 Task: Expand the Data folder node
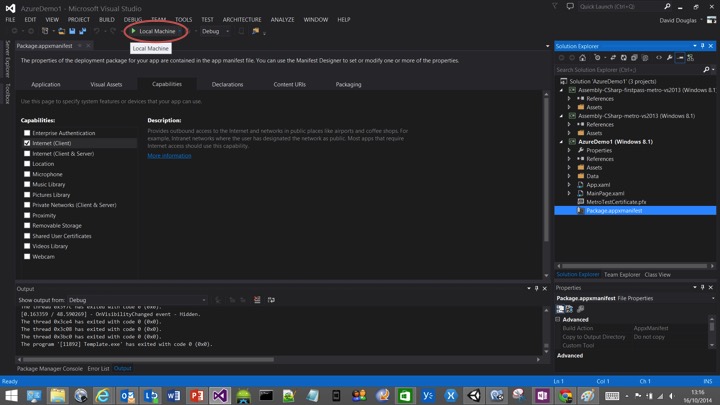coord(569,176)
